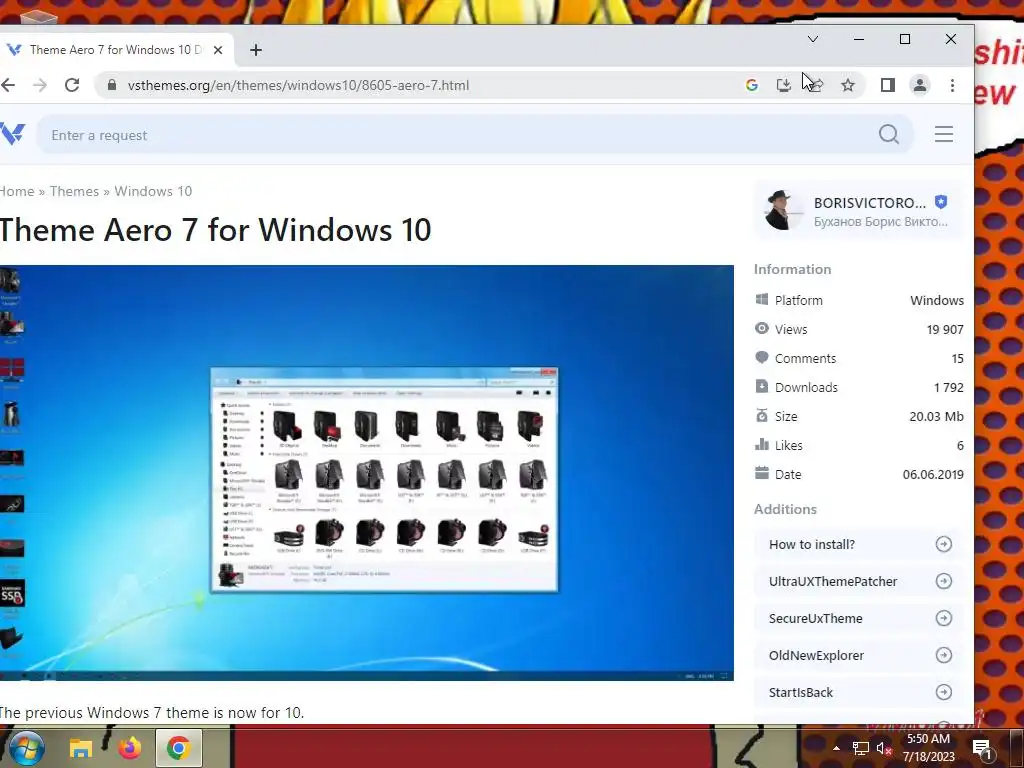
Task: Launch Firefox from the taskbar
Action: [x=130, y=748]
